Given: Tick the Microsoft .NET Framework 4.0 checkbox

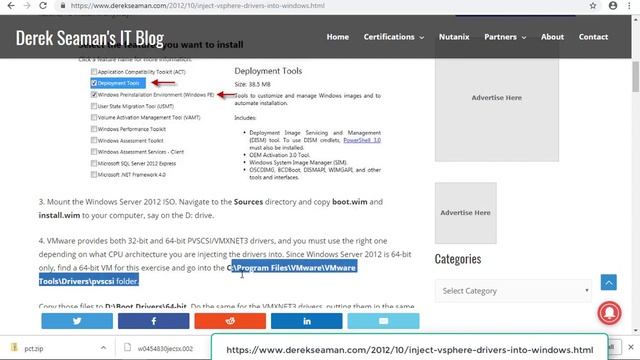Looking at the screenshot, I should (94, 174).
